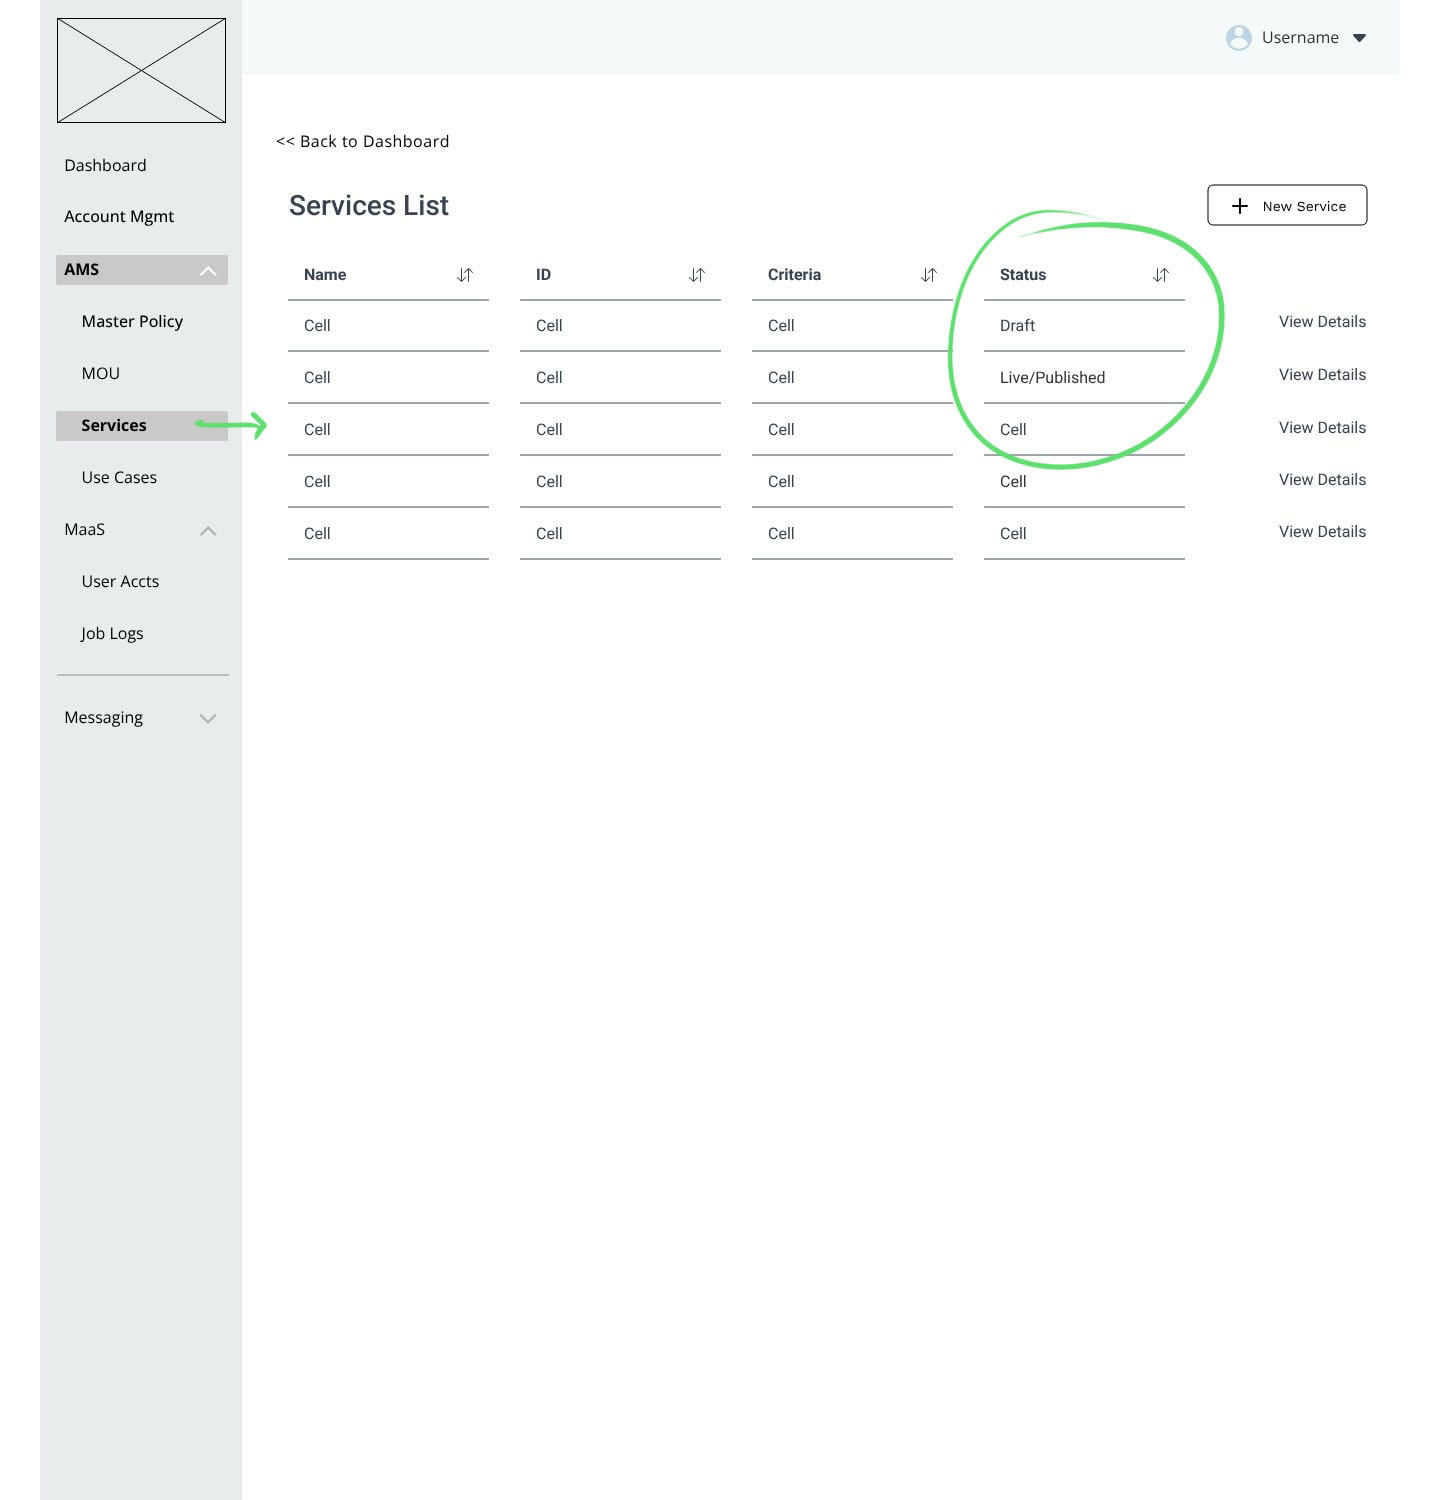This screenshot has height=1500, width=1440.
Task: Navigate to Account Mgmt
Action: (x=119, y=216)
